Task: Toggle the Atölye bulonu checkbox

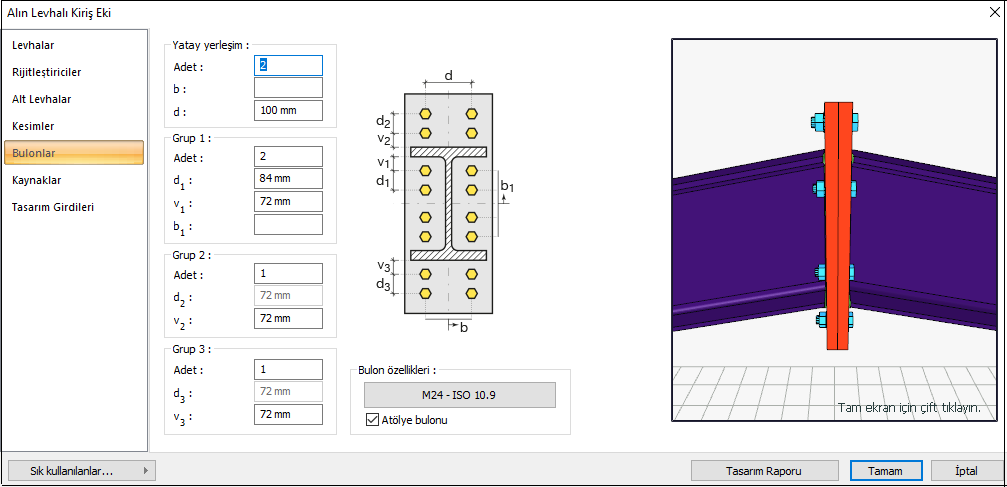Action: tap(373, 420)
